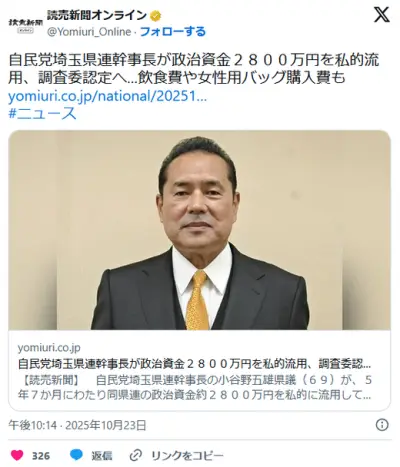Screen dimensions: 400x467
Task: Click the blue reply bubble icon
Action: (76, 455)
